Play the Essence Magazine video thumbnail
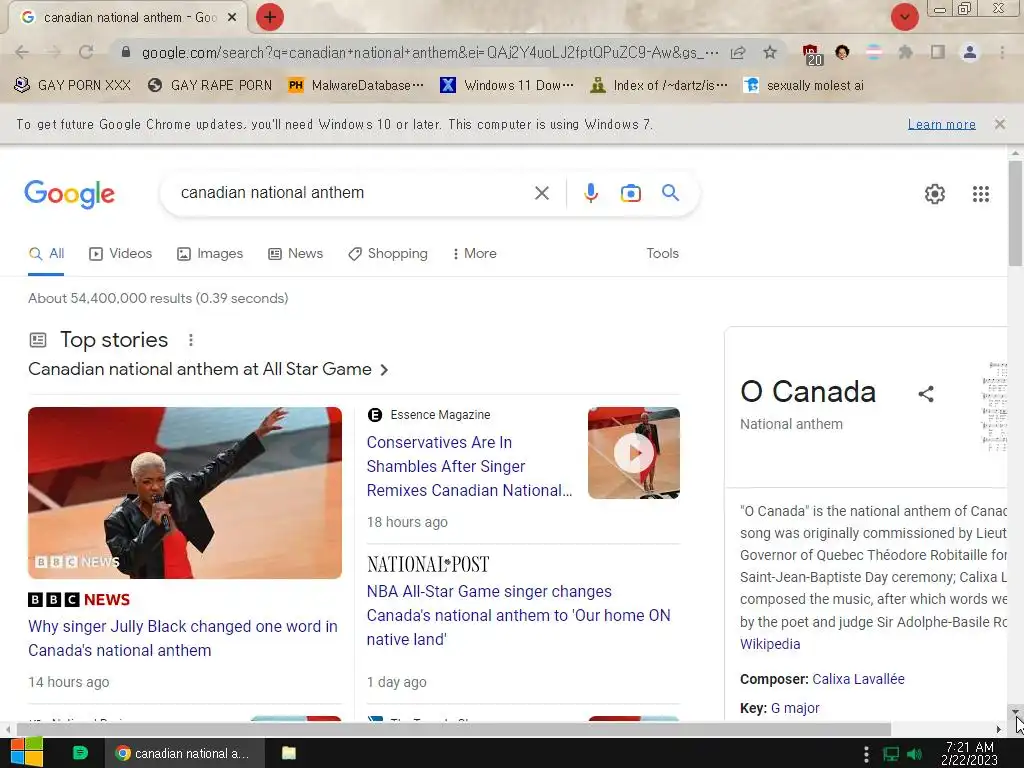 pyautogui.click(x=633, y=453)
